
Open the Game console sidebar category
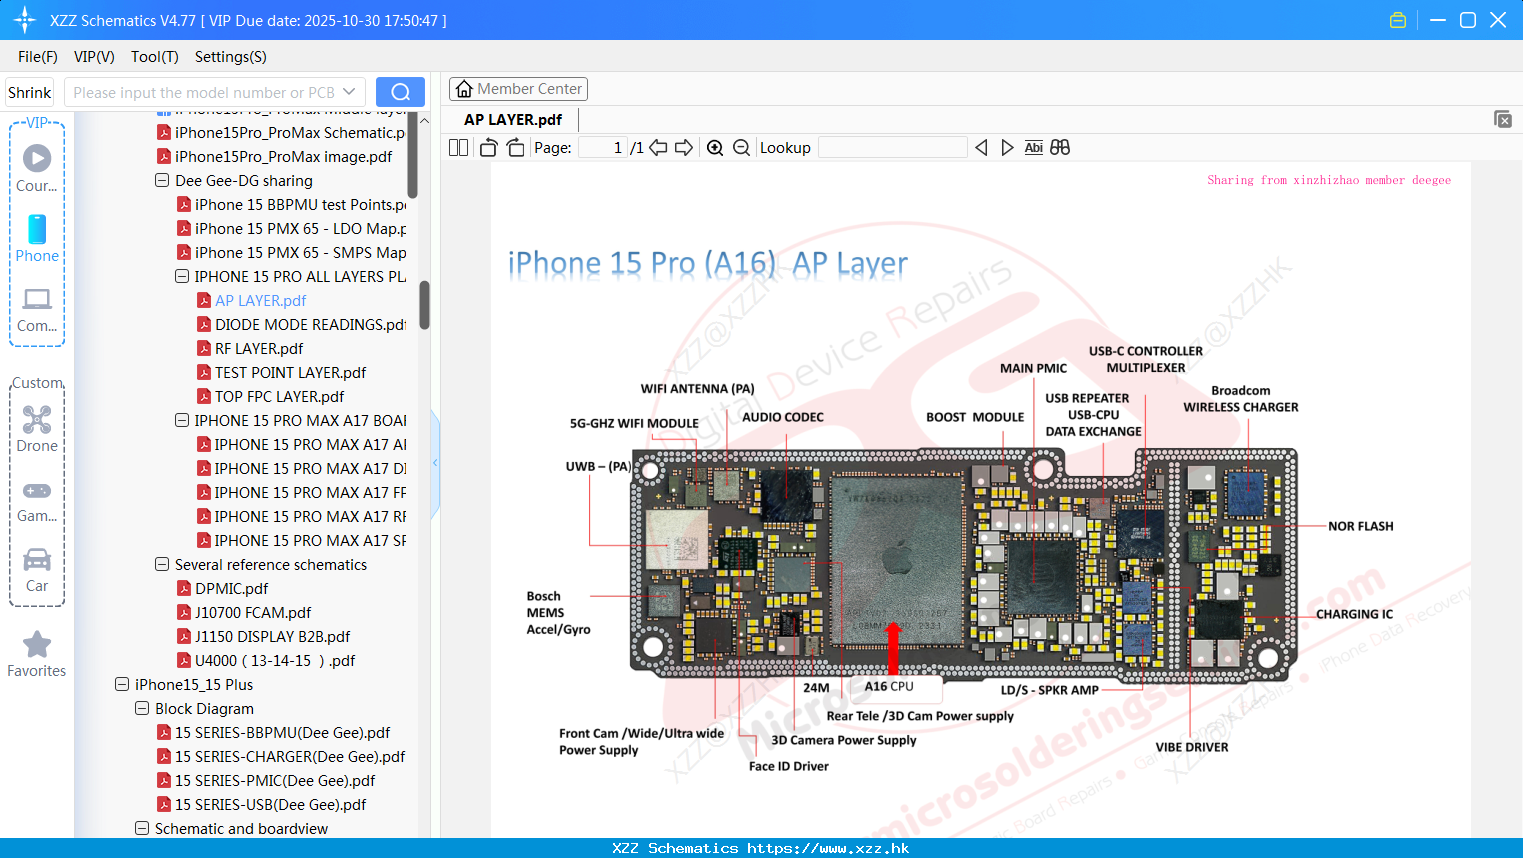(37, 500)
